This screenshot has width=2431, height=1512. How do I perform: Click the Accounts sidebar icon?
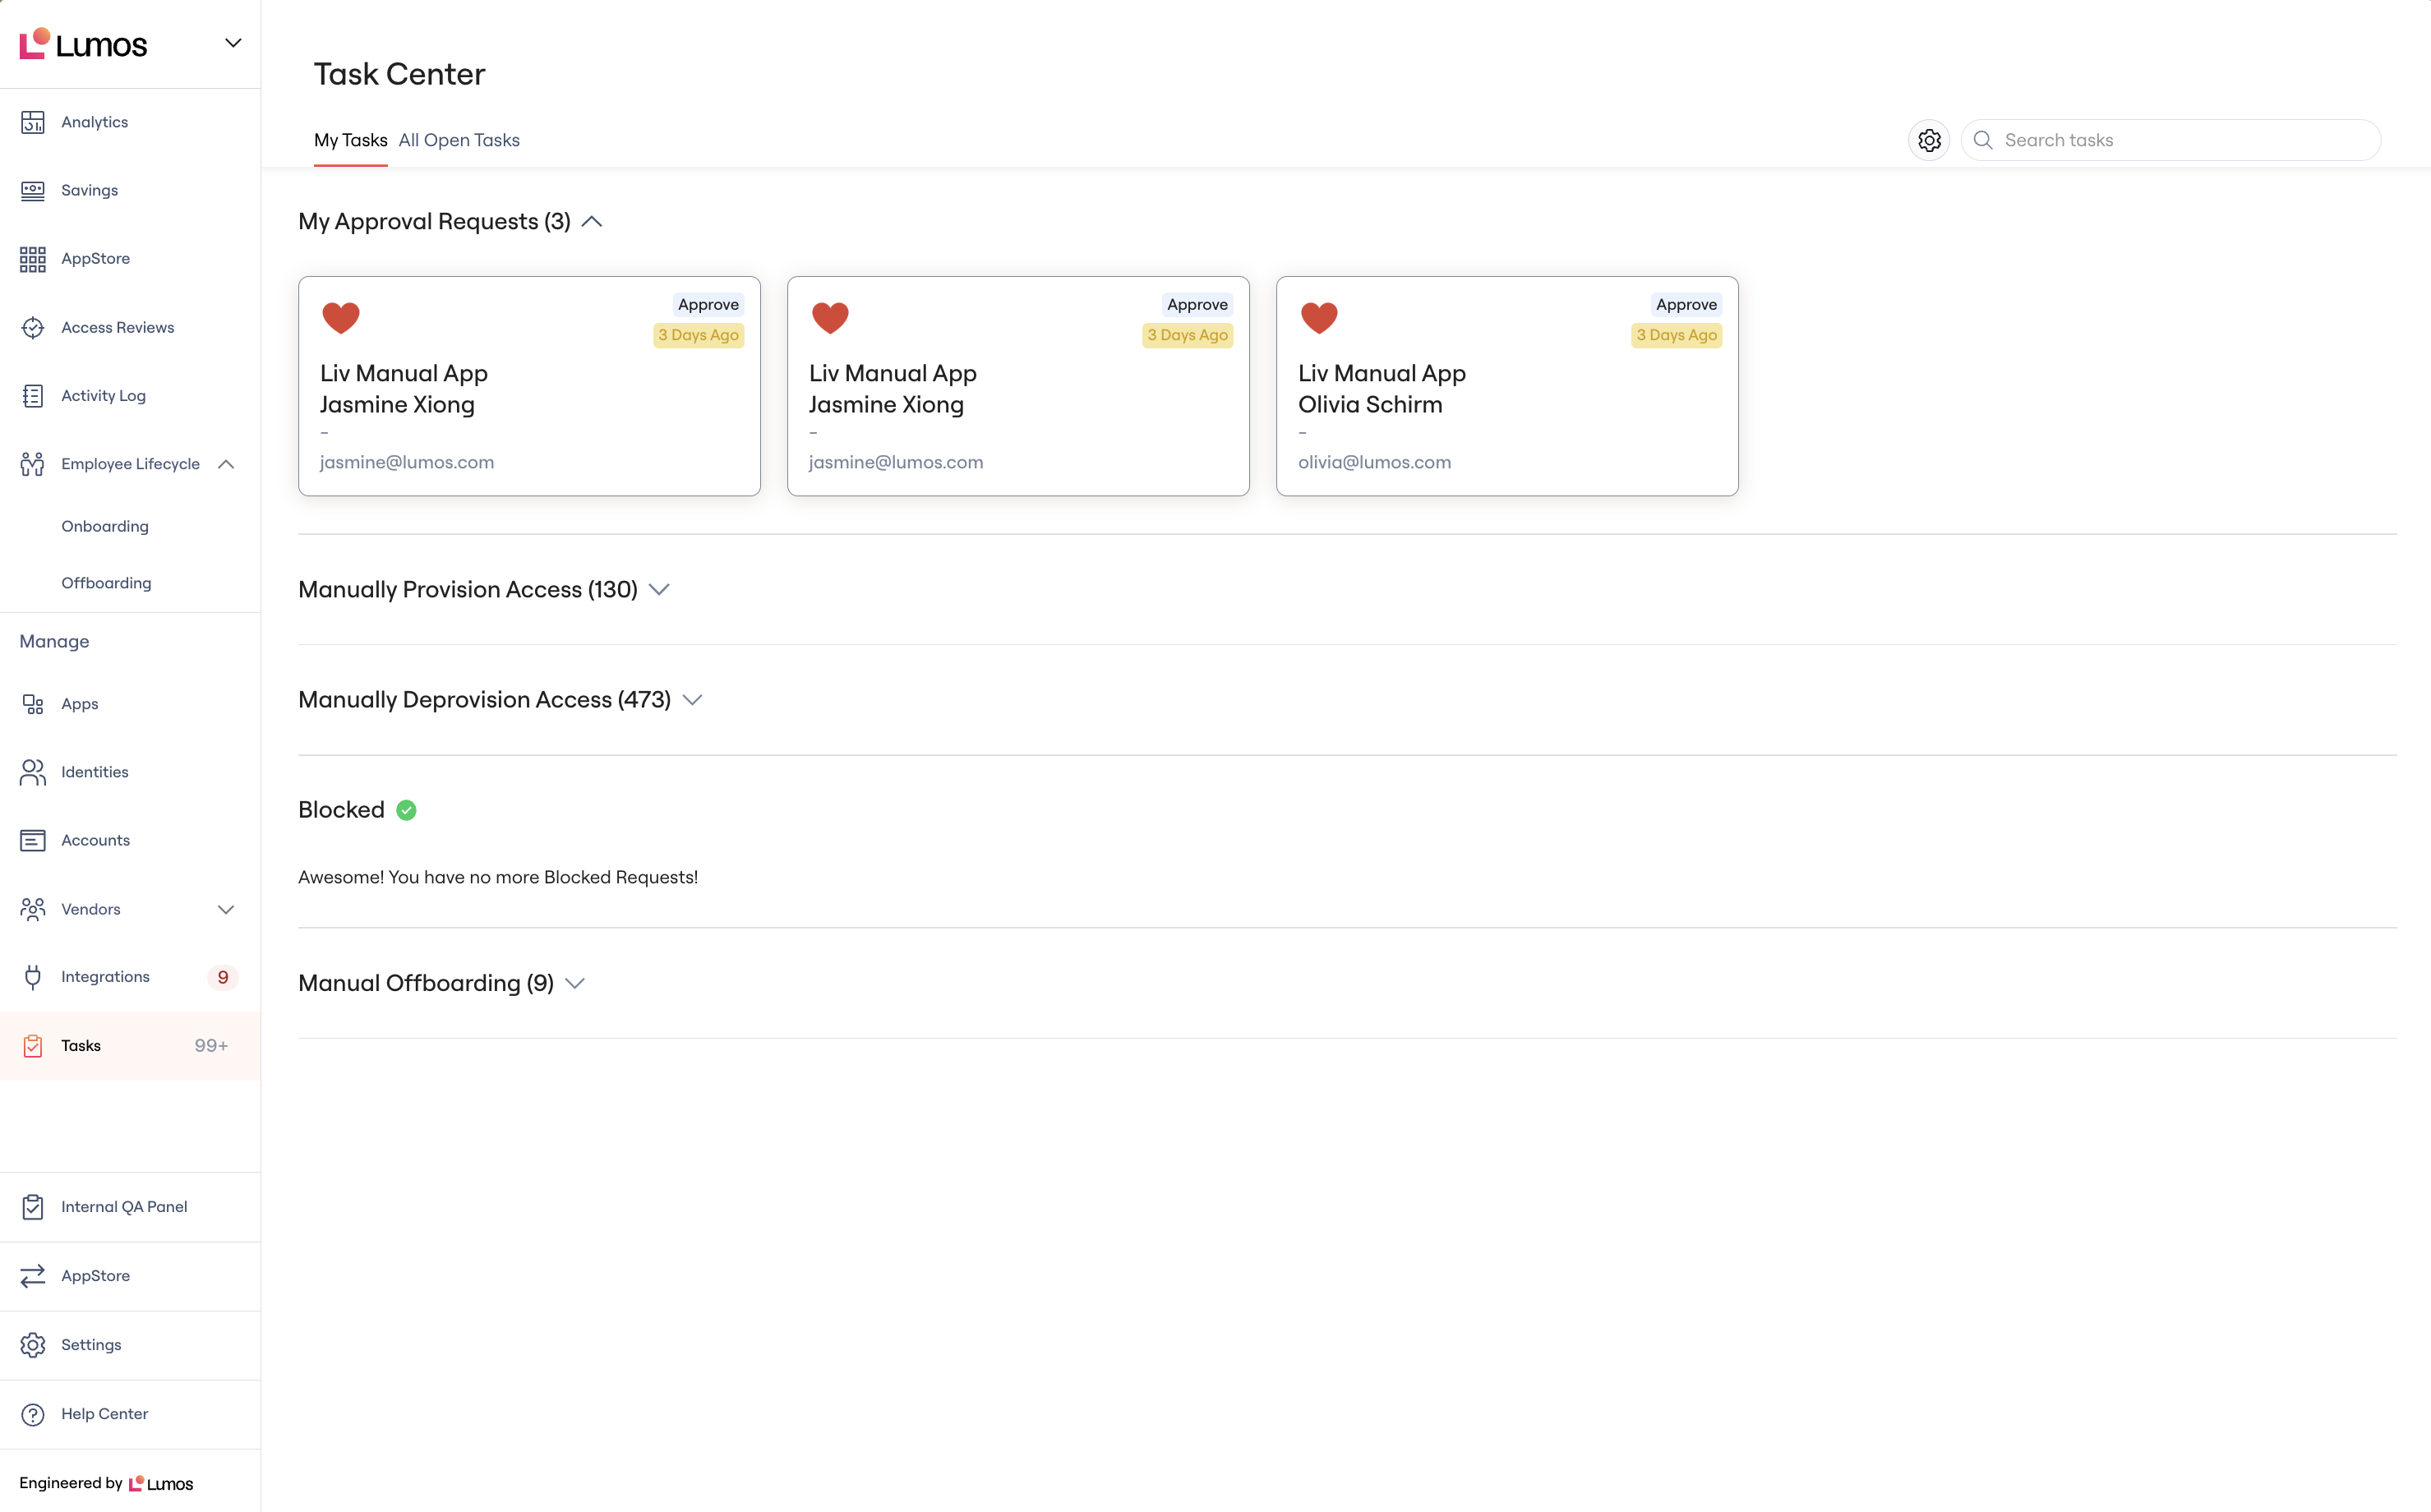(33, 840)
